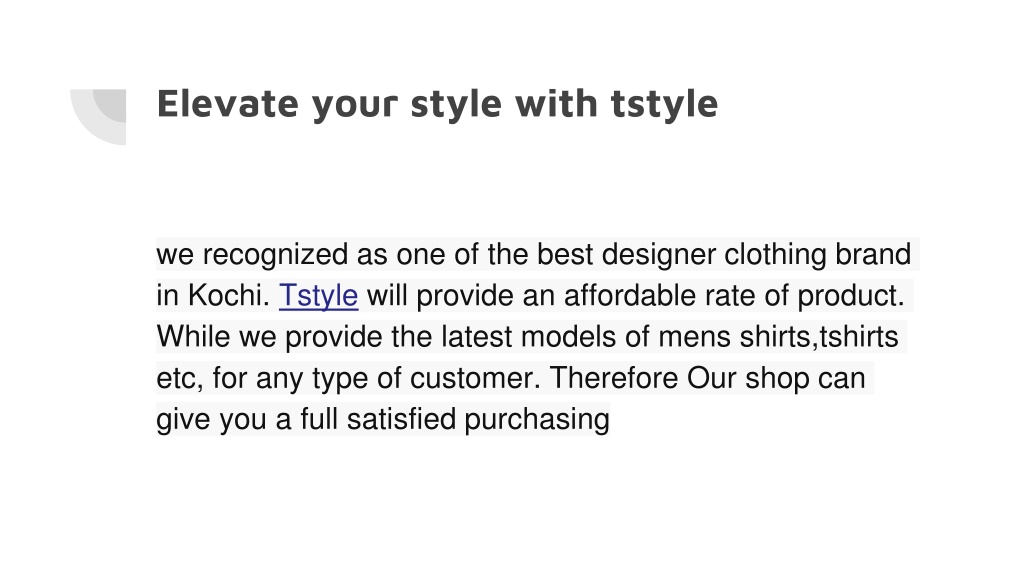The width and height of the screenshot is (1024, 576).
Task: Click the word 'While' starting the third line
Action: click(193, 337)
